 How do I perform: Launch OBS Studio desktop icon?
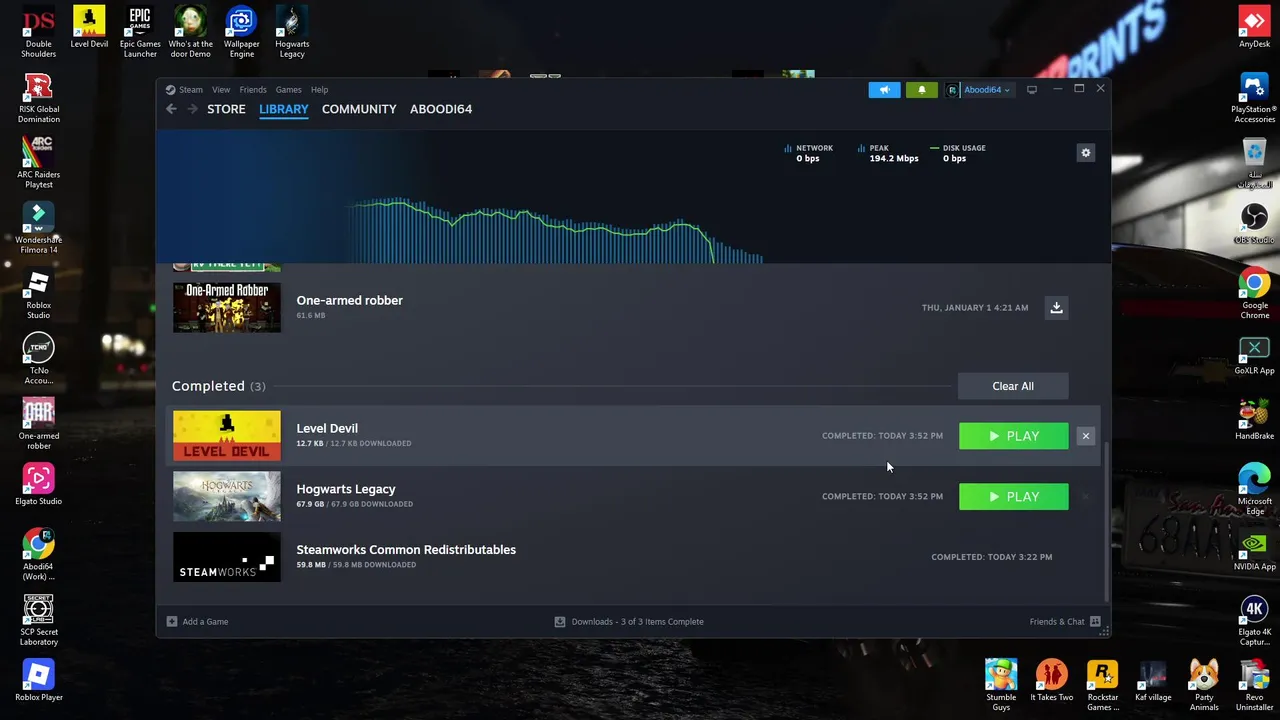[x=1254, y=224]
